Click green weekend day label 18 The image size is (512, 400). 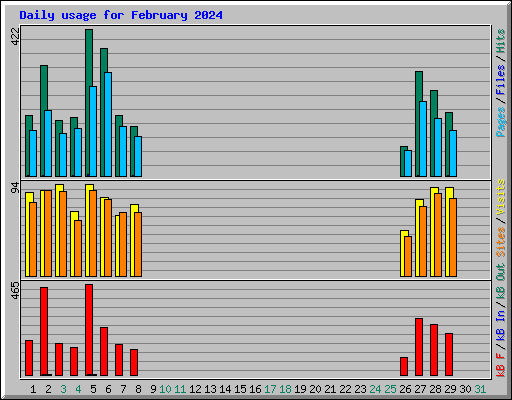pyautogui.click(x=285, y=389)
